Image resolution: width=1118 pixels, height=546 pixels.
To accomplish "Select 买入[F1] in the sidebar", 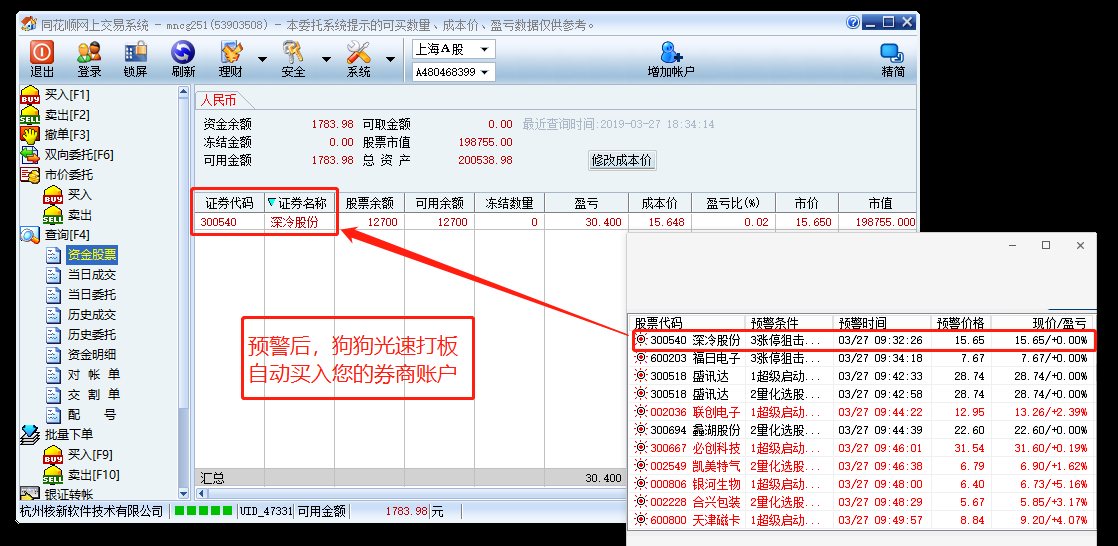I will coord(56,95).
